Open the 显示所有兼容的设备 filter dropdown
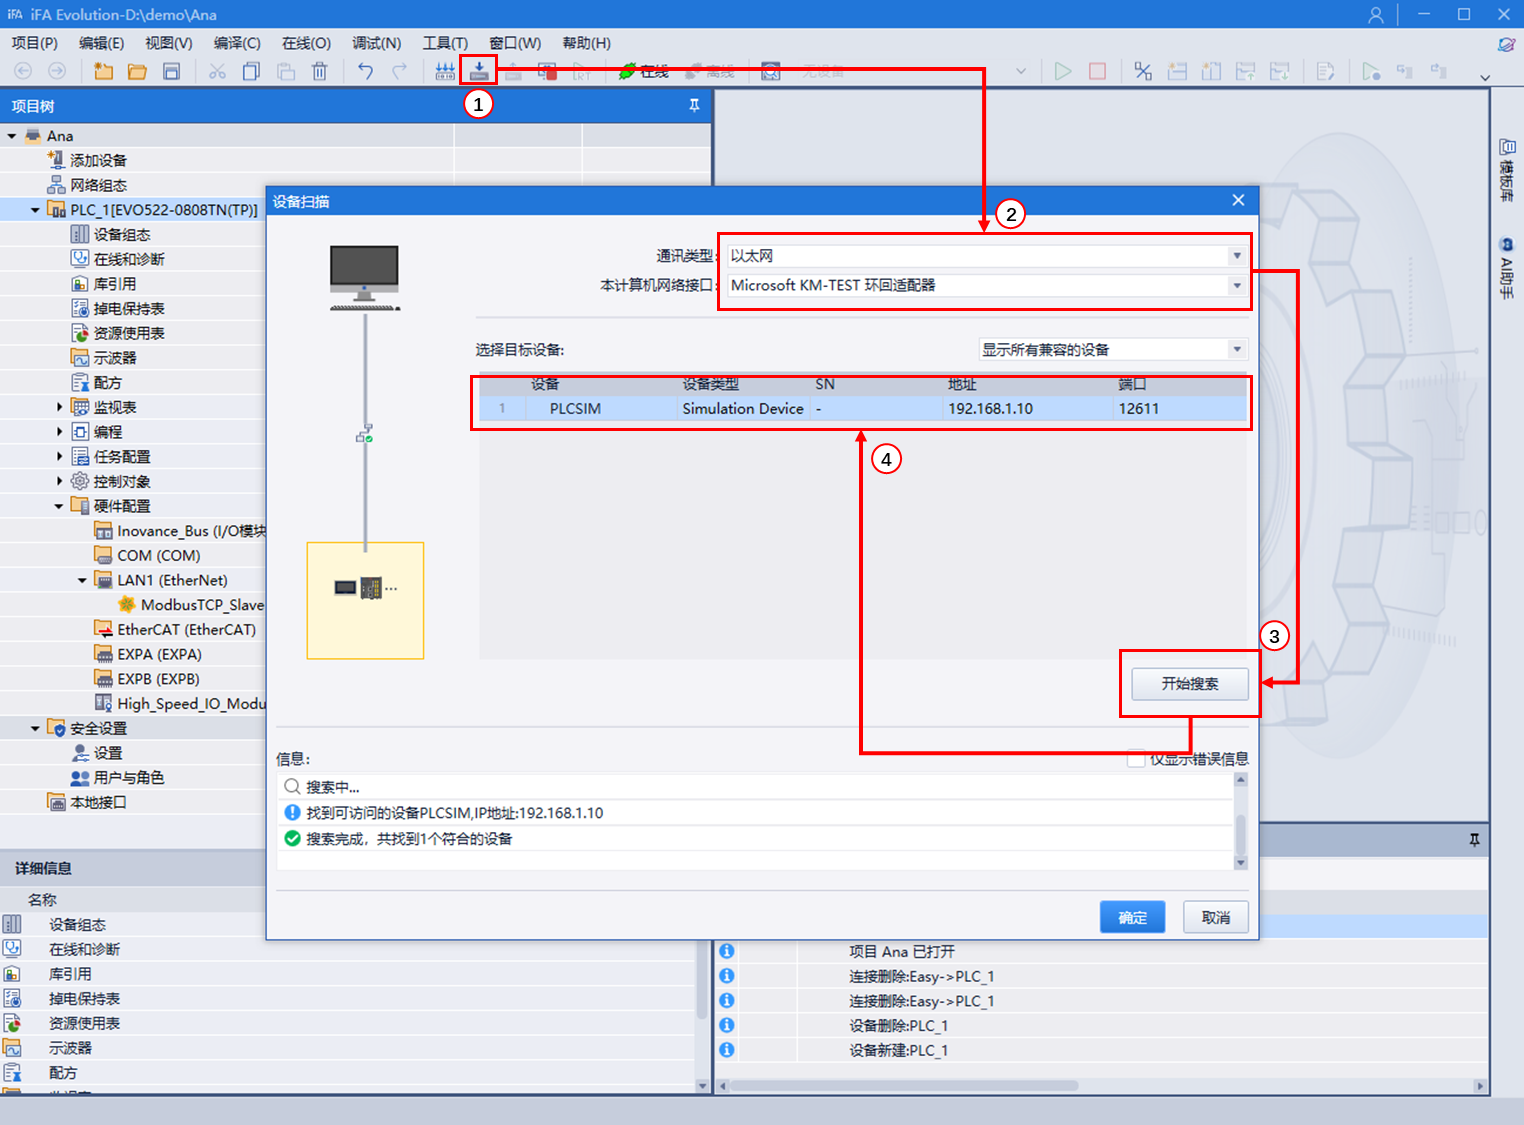This screenshot has width=1524, height=1125. pyautogui.click(x=1237, y=350)
